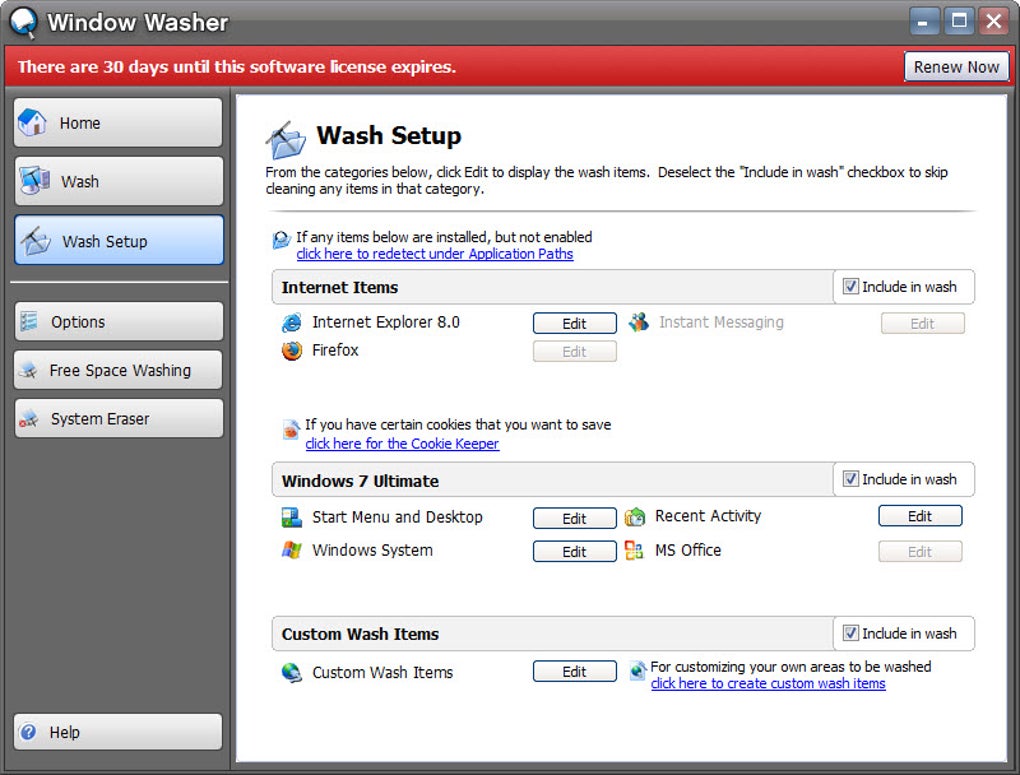
Task: Click the Renew Now button
Action: pyautogui.click(x=956, y=66)
